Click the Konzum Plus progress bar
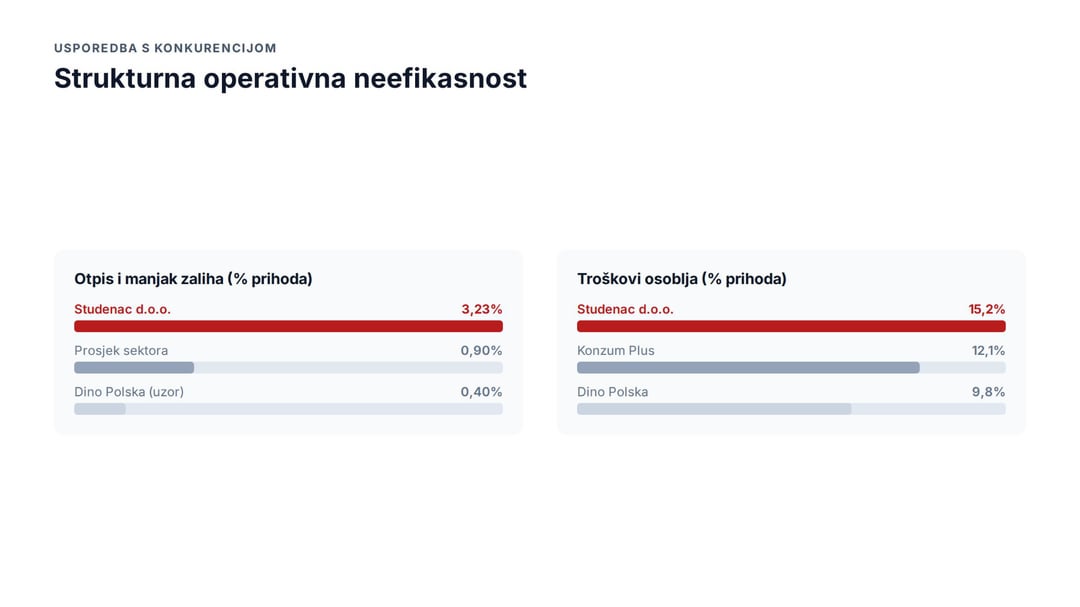This screenshot has width=1080, height=607. (x=791, y=368)
